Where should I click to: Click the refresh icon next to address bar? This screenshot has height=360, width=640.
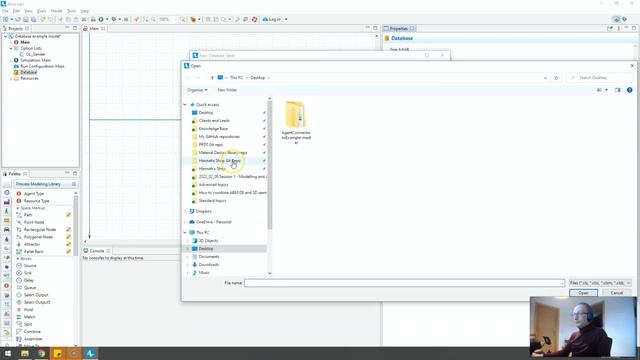click(556, 78)
